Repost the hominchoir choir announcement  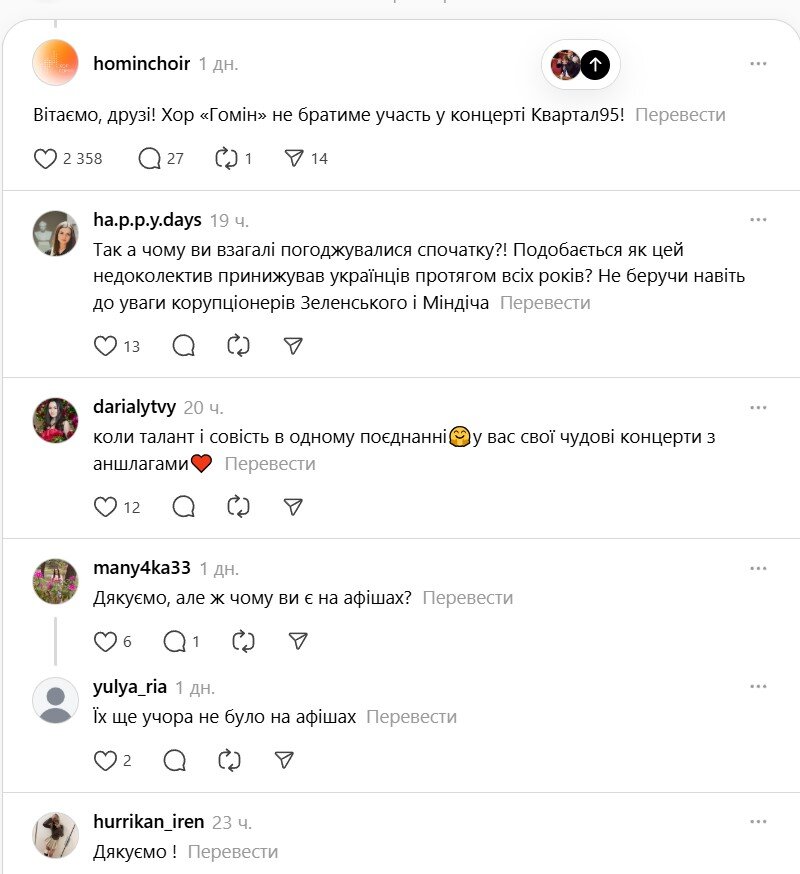click(227, 158)
